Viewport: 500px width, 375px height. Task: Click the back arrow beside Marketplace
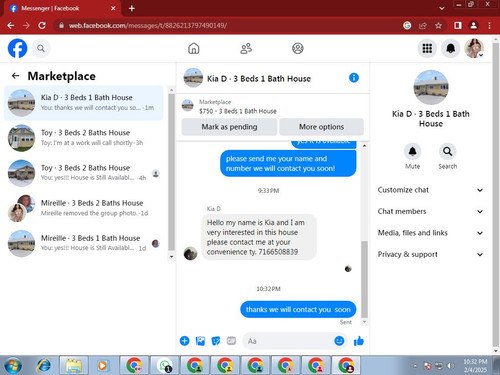(x=15, y=76)
